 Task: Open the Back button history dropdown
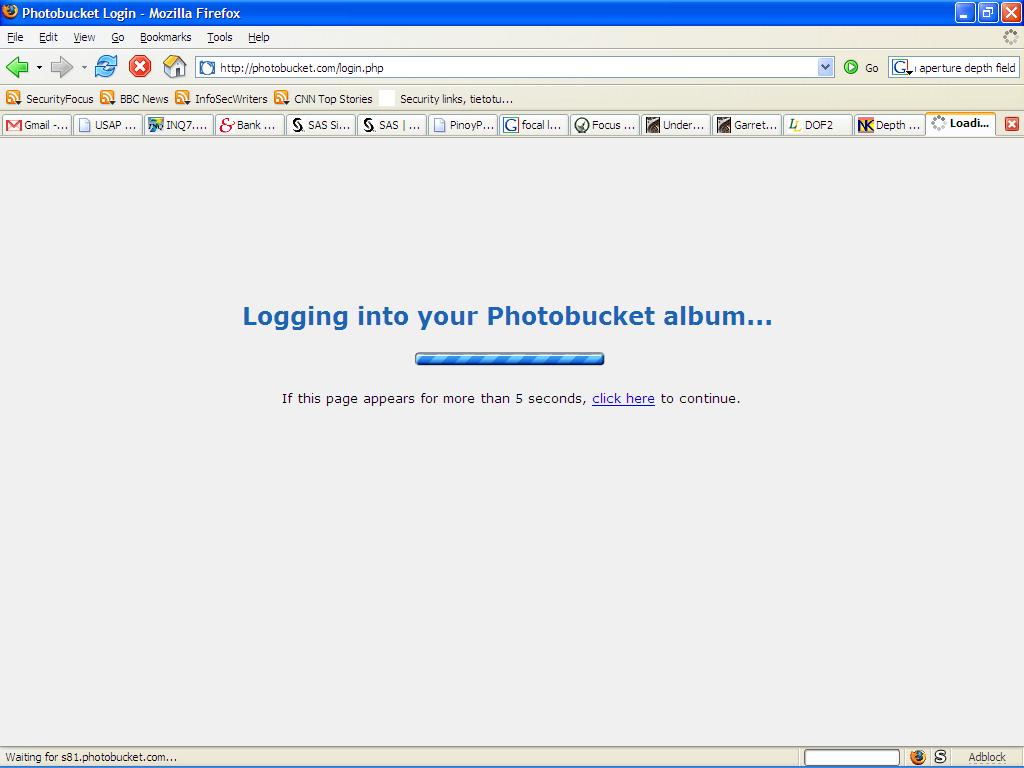[39, 67]
